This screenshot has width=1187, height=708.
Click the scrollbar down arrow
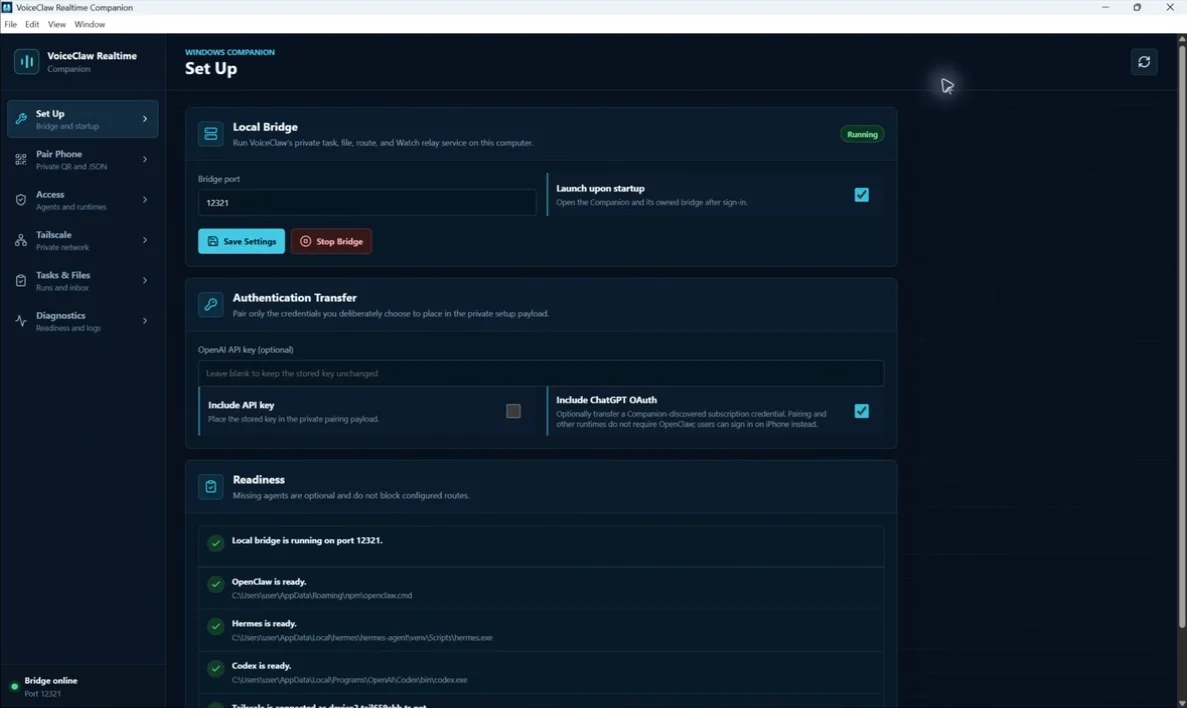[x=1181, y=702]
